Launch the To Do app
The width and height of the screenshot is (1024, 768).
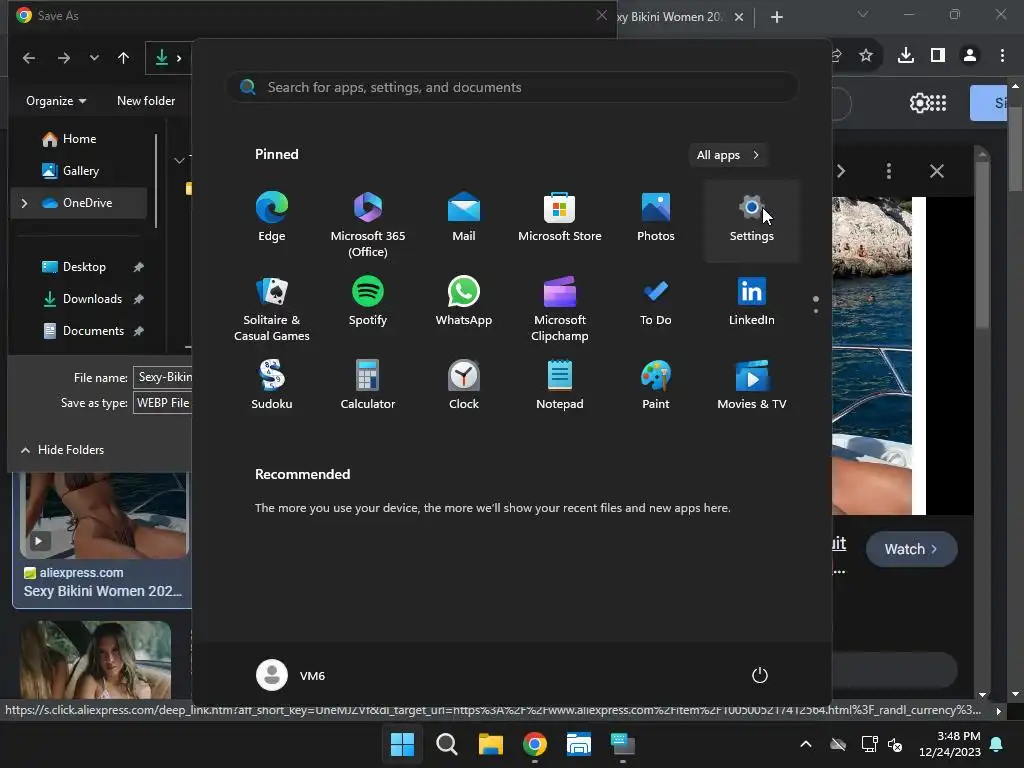(656, 301)
